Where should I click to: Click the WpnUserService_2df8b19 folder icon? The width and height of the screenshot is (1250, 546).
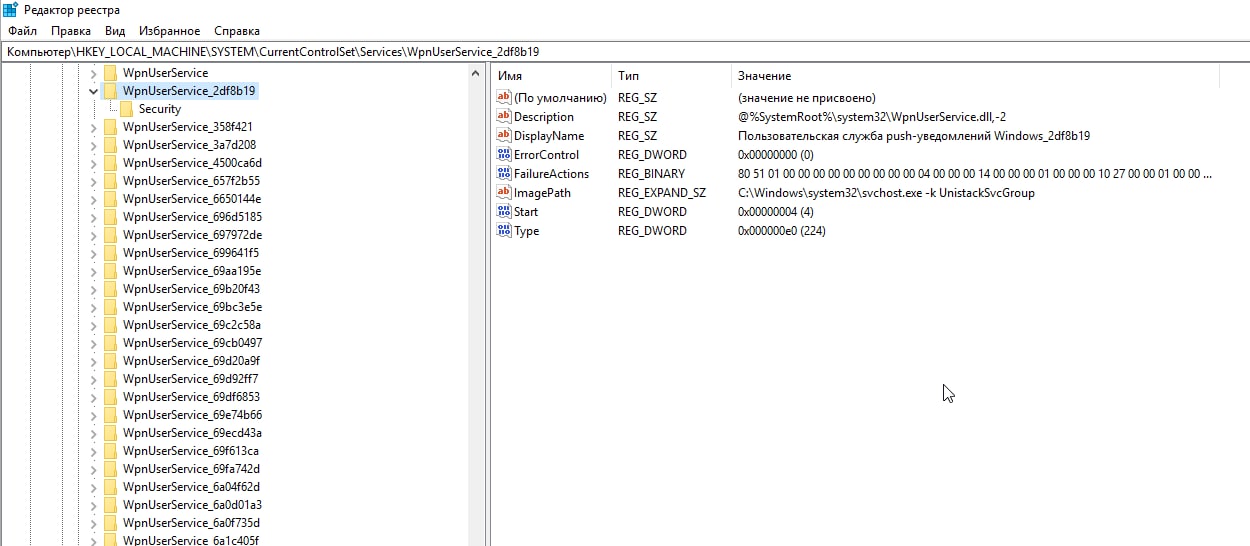coord(110,91)
